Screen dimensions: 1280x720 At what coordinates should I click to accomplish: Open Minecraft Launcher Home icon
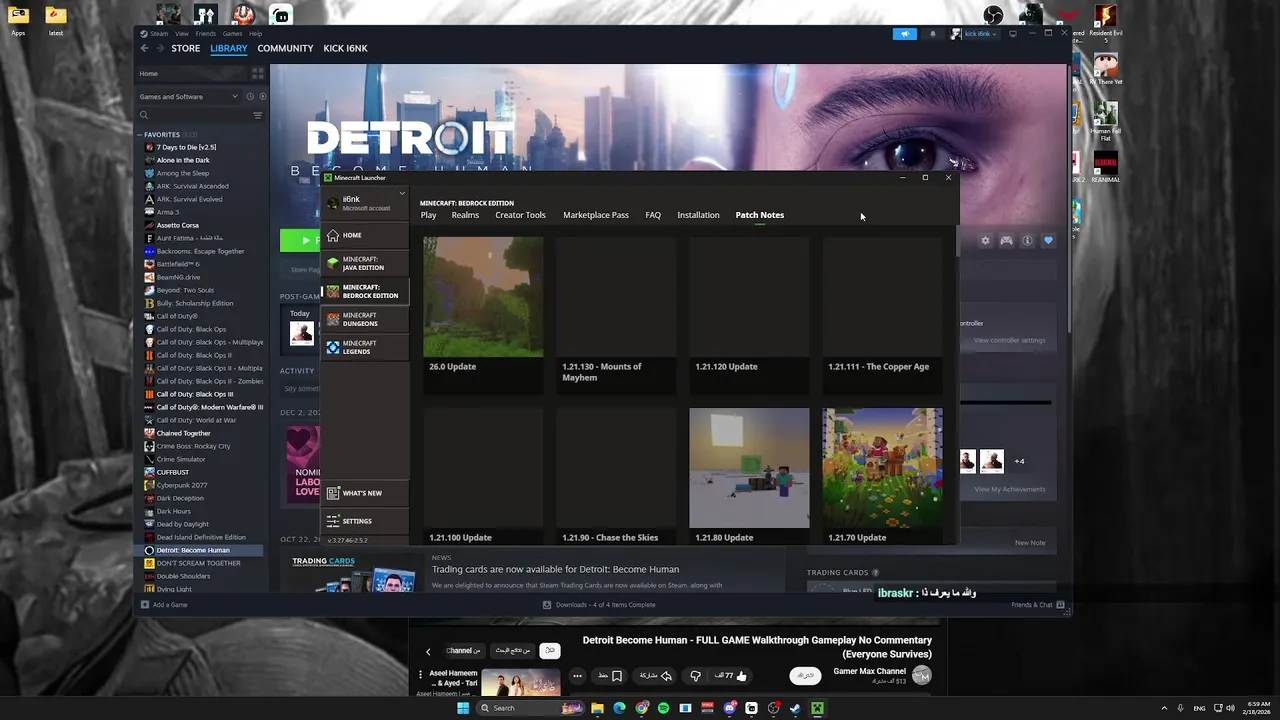click(x=333, y=235)
